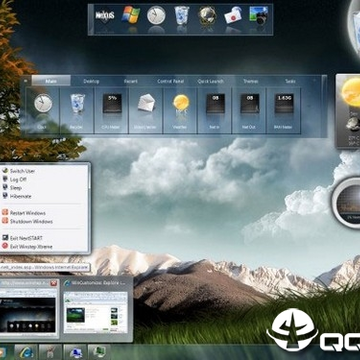Choose Shutdown Windows

(31, 221)
